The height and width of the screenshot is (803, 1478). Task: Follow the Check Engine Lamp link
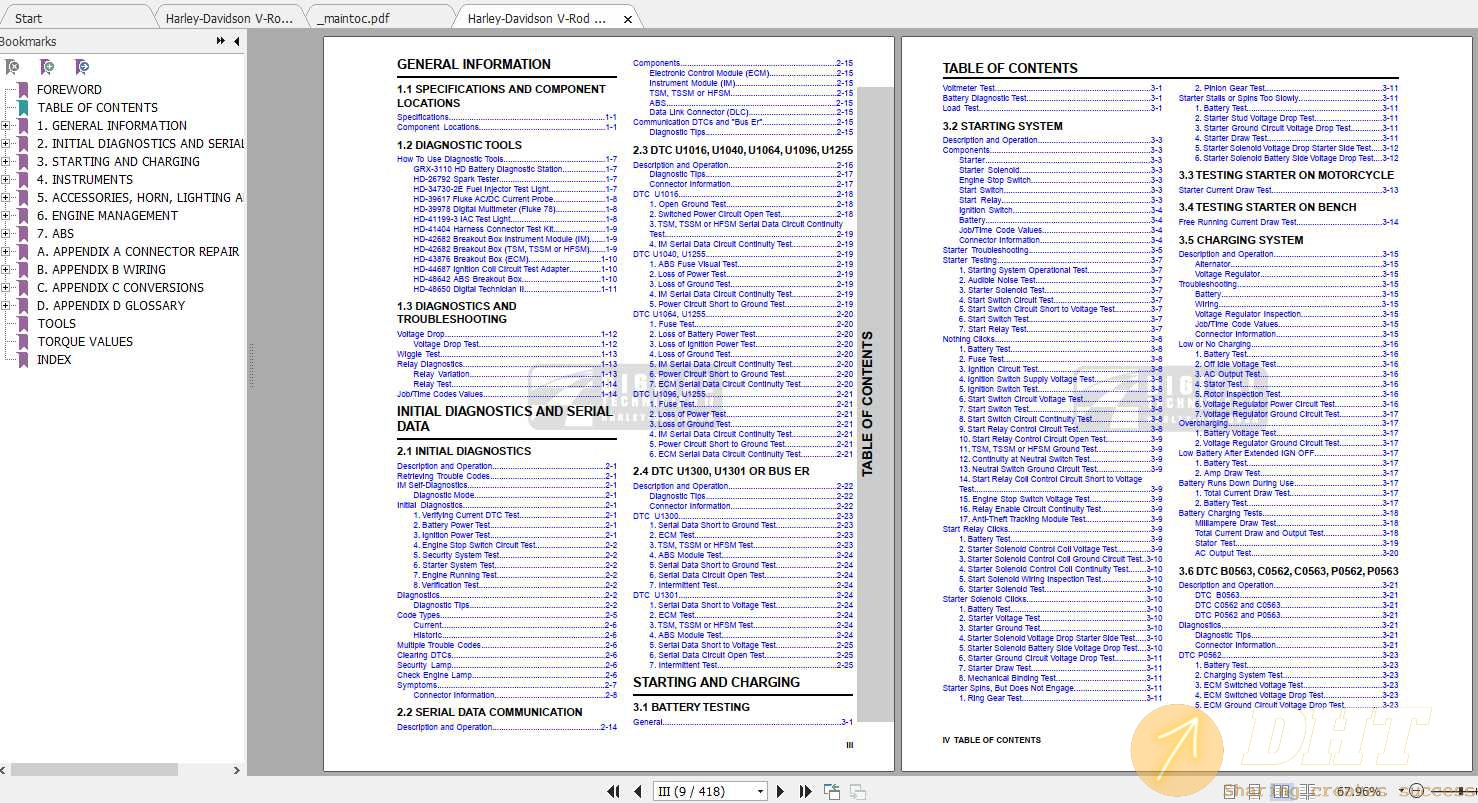[x=507, y=675]
